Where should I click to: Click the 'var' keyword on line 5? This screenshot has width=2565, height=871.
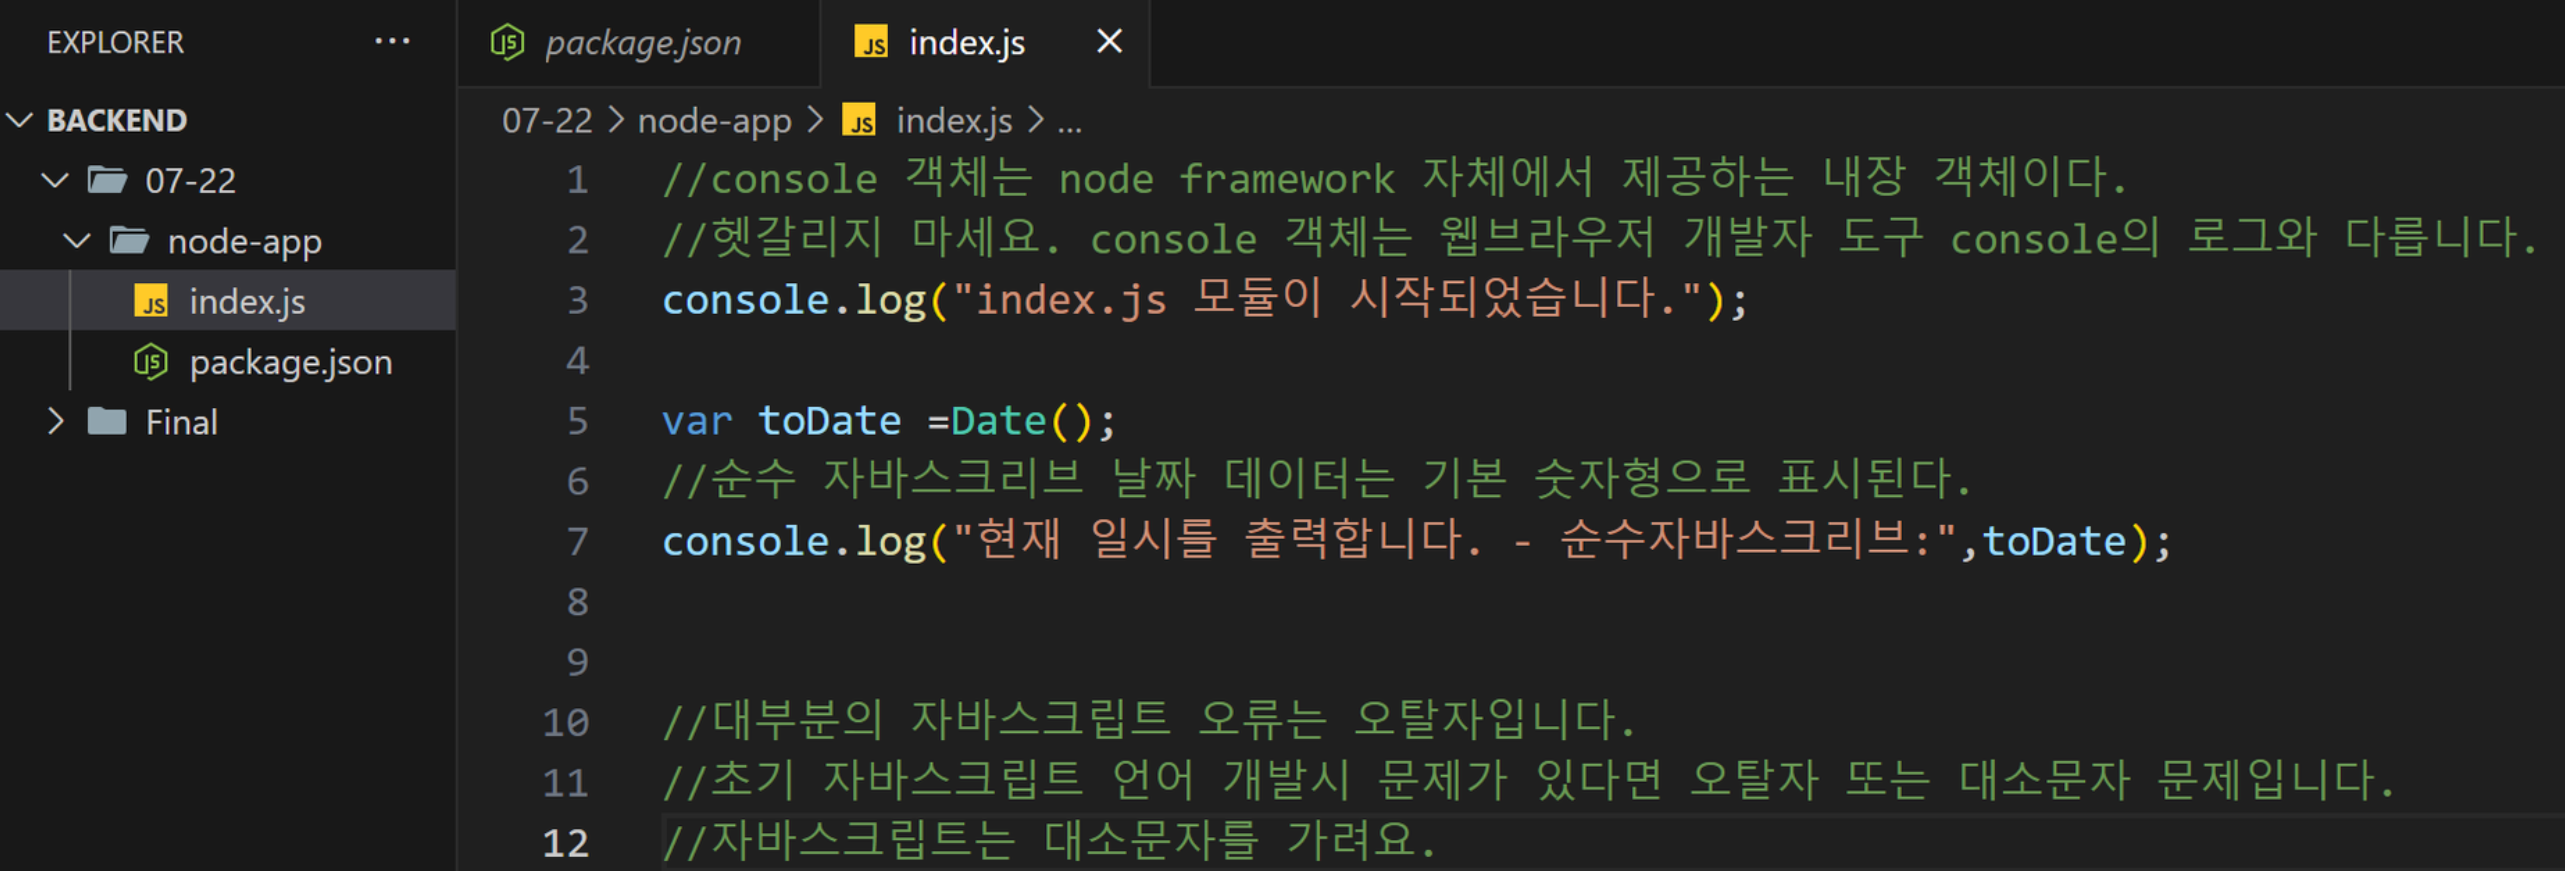[x=697, y=421]
